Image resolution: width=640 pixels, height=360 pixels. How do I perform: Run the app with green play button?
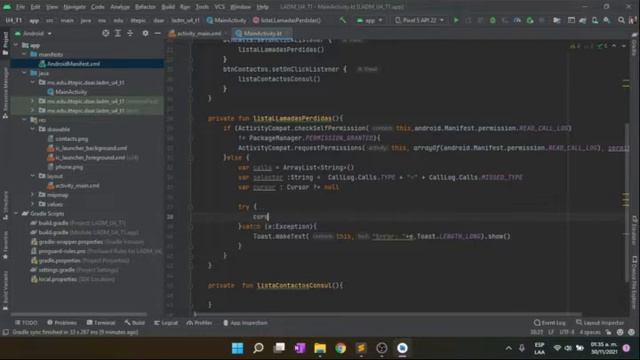(x=456, y=20)
